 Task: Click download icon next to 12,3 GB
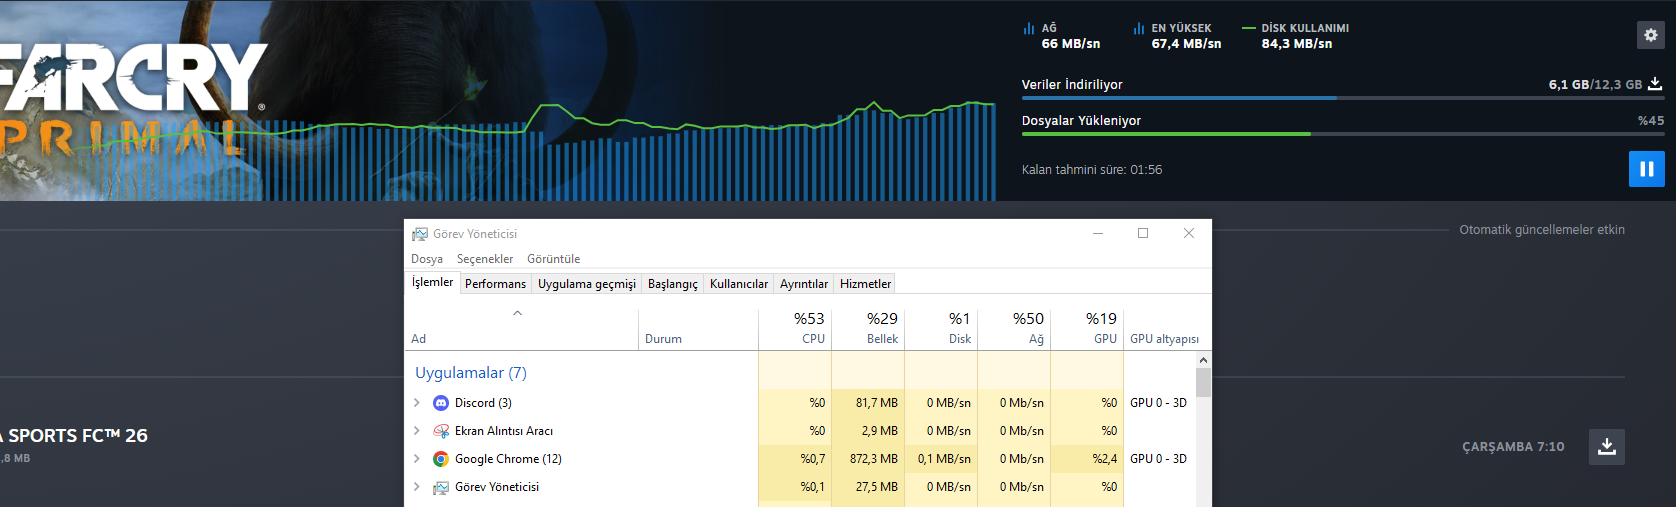pos(1655,84)
